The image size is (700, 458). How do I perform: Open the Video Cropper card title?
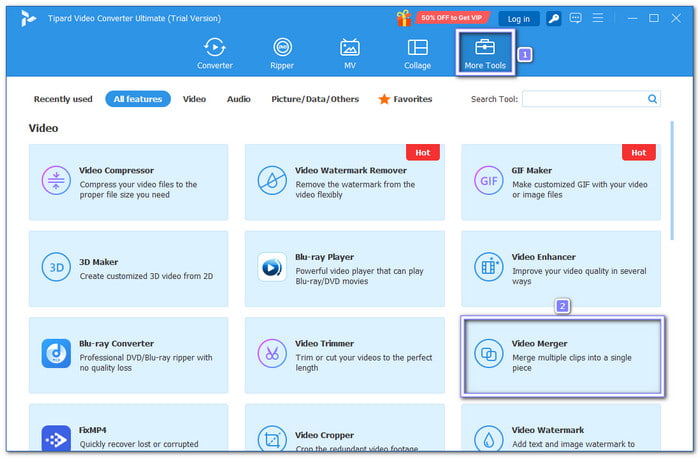325,435
